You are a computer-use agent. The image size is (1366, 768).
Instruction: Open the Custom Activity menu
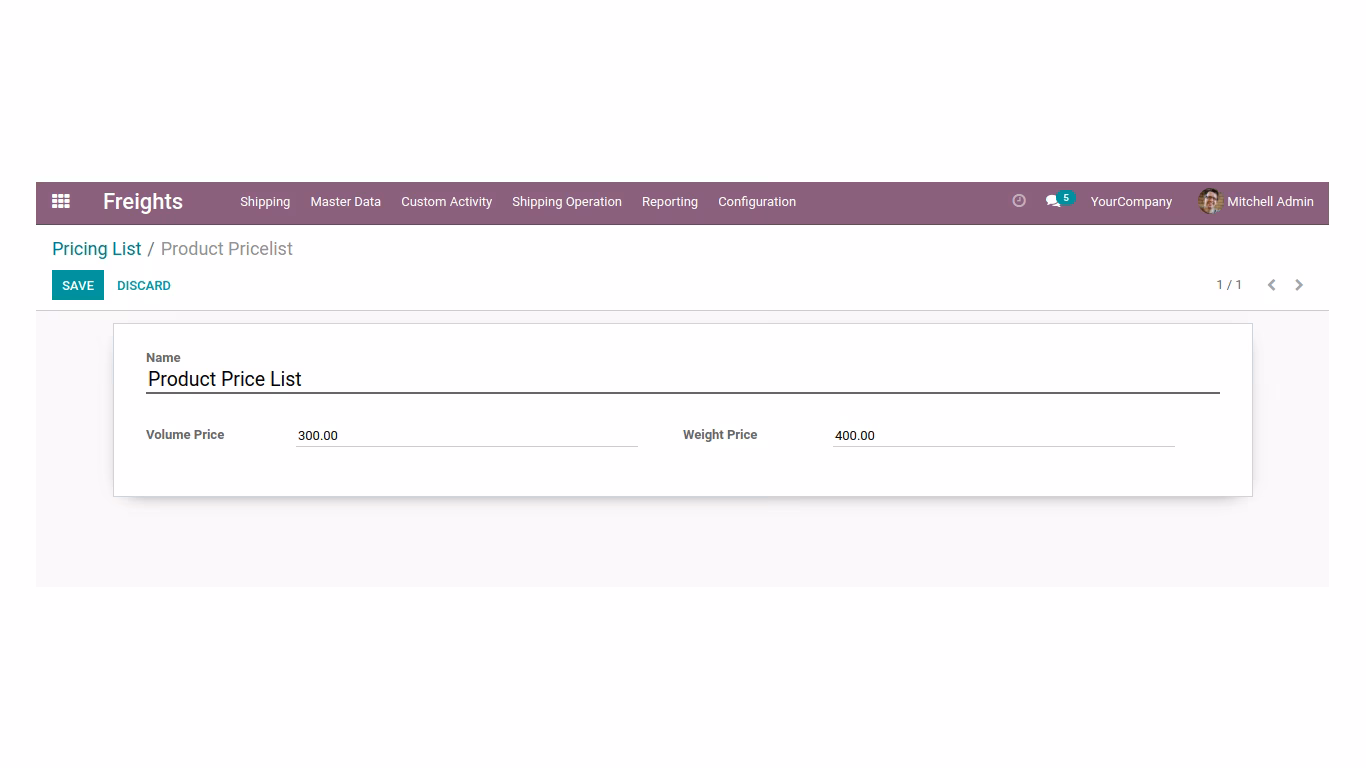click(446, 201)
